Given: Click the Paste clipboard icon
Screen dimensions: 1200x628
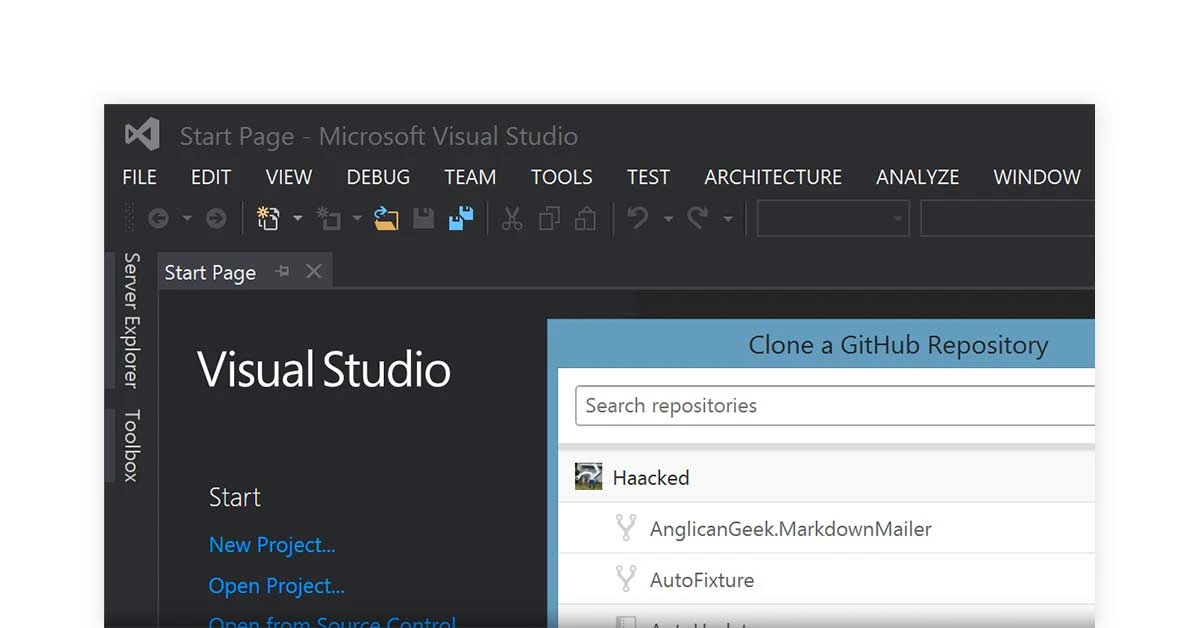Looking at the screenshot, I should [x=586, y=219].
